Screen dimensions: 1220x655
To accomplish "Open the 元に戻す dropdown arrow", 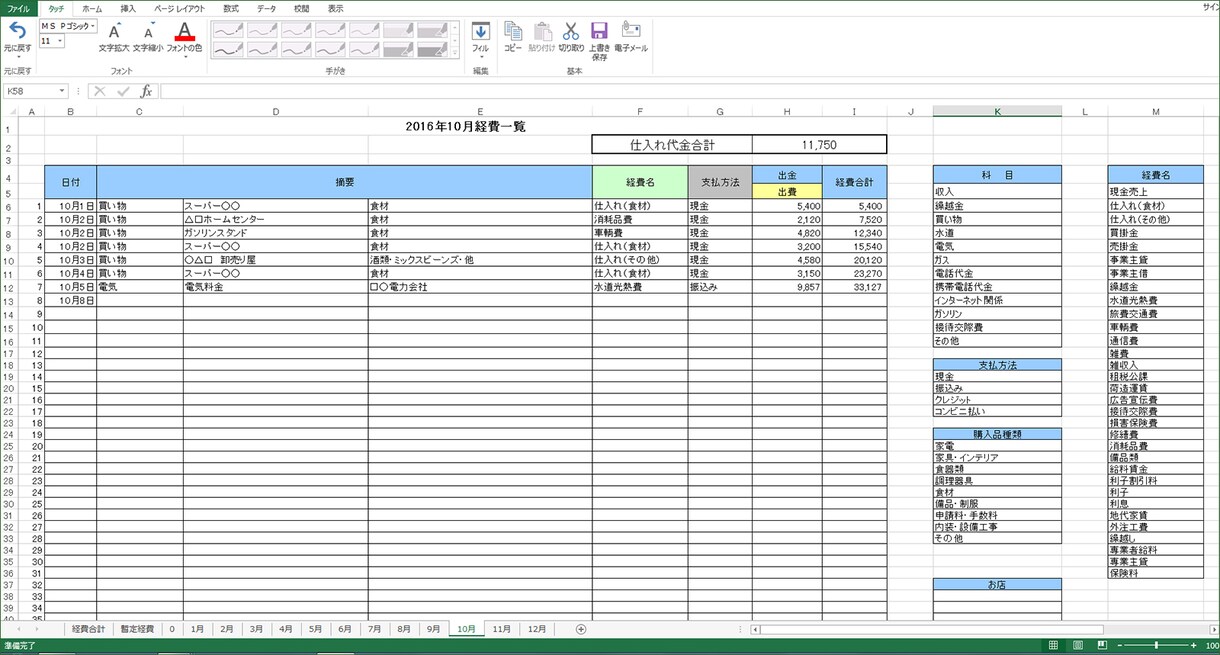I will [x=17, y=57].
